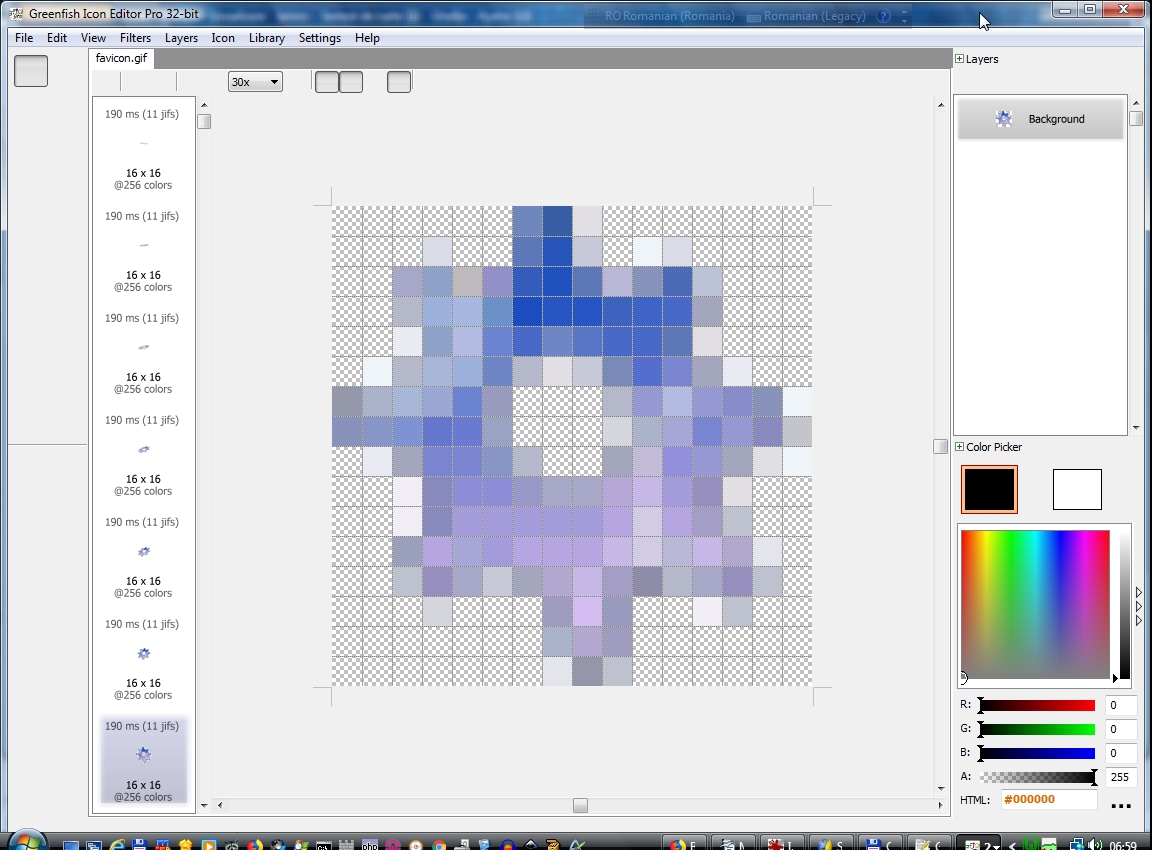
Task: Open the 30x zoom dropdown
Action: click(x=255, y=82)
